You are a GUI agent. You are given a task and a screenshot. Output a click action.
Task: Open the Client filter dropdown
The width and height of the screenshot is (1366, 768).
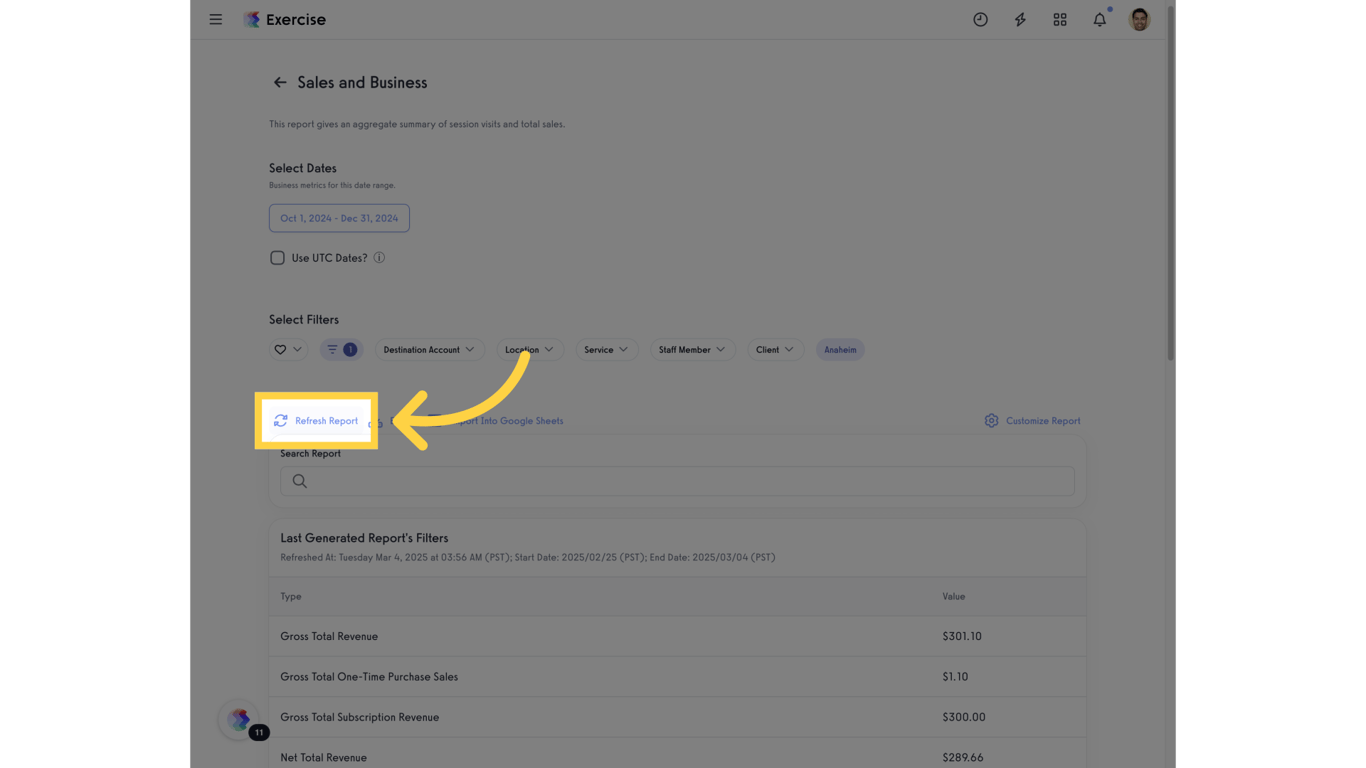tap(775, 350)
